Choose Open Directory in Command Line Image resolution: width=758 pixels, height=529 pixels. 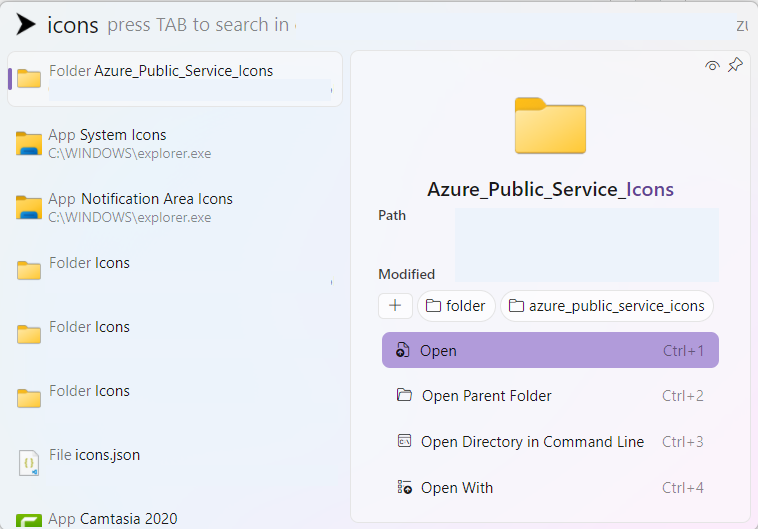pyautogui.click(x=550, y=441)
